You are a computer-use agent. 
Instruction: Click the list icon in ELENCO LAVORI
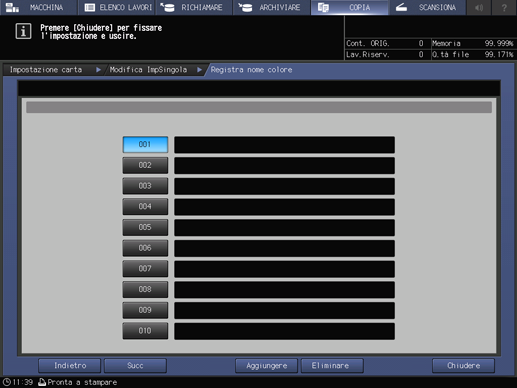(x=90, y=7)
